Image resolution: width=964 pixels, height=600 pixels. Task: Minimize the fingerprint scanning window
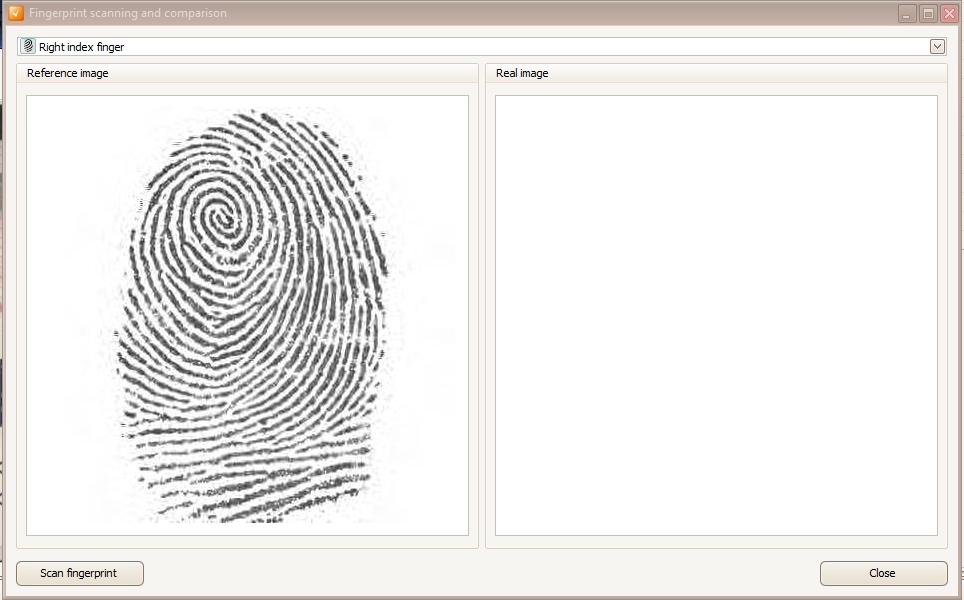click(906, 13)
